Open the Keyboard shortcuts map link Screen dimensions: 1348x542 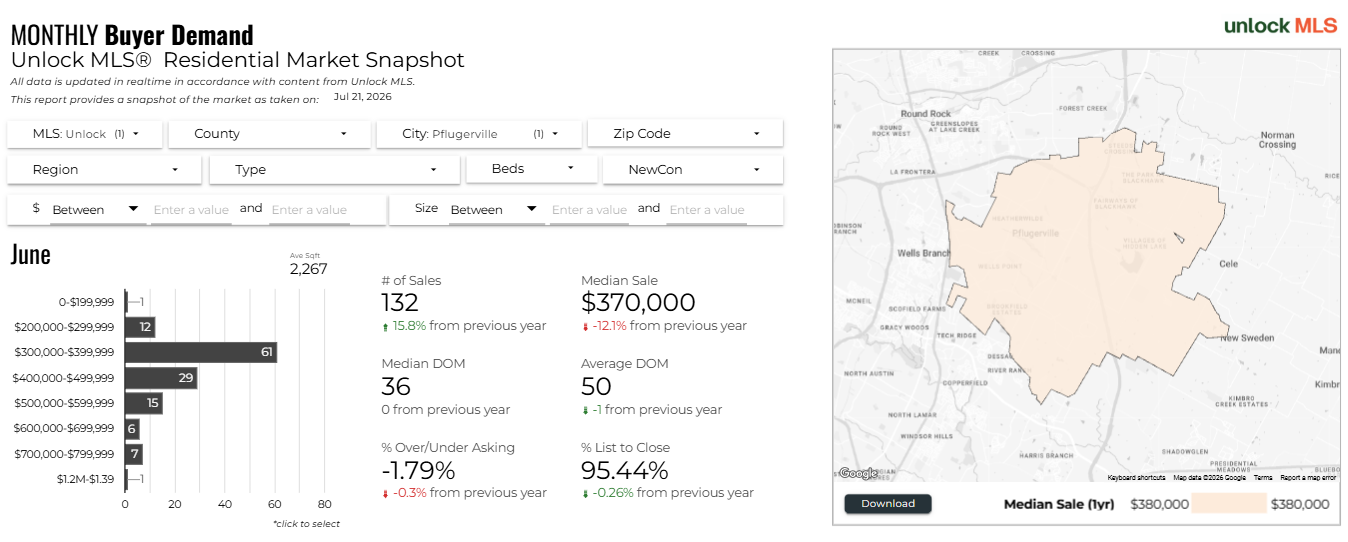coord(1136,478)
